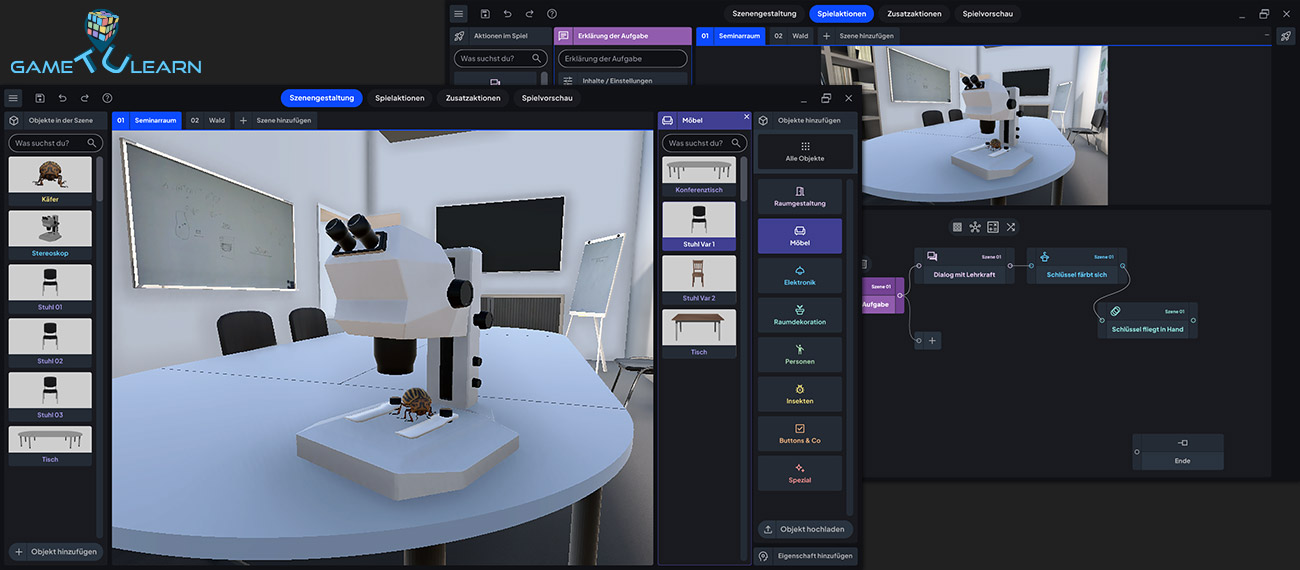The width and height of the screenshot is (1300, 570).
Task: Click the fit-to-frame icon in node graph toolbar
Action: point(993,227)
